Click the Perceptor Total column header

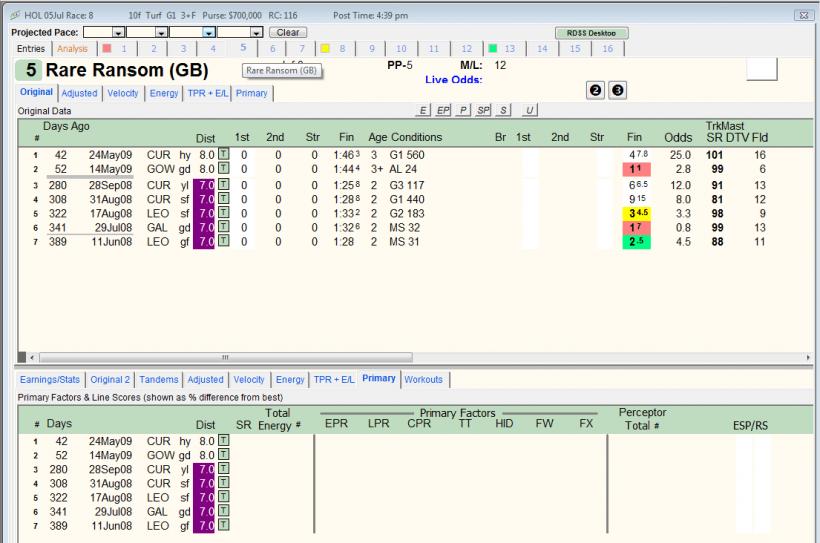tap(642, 419)
